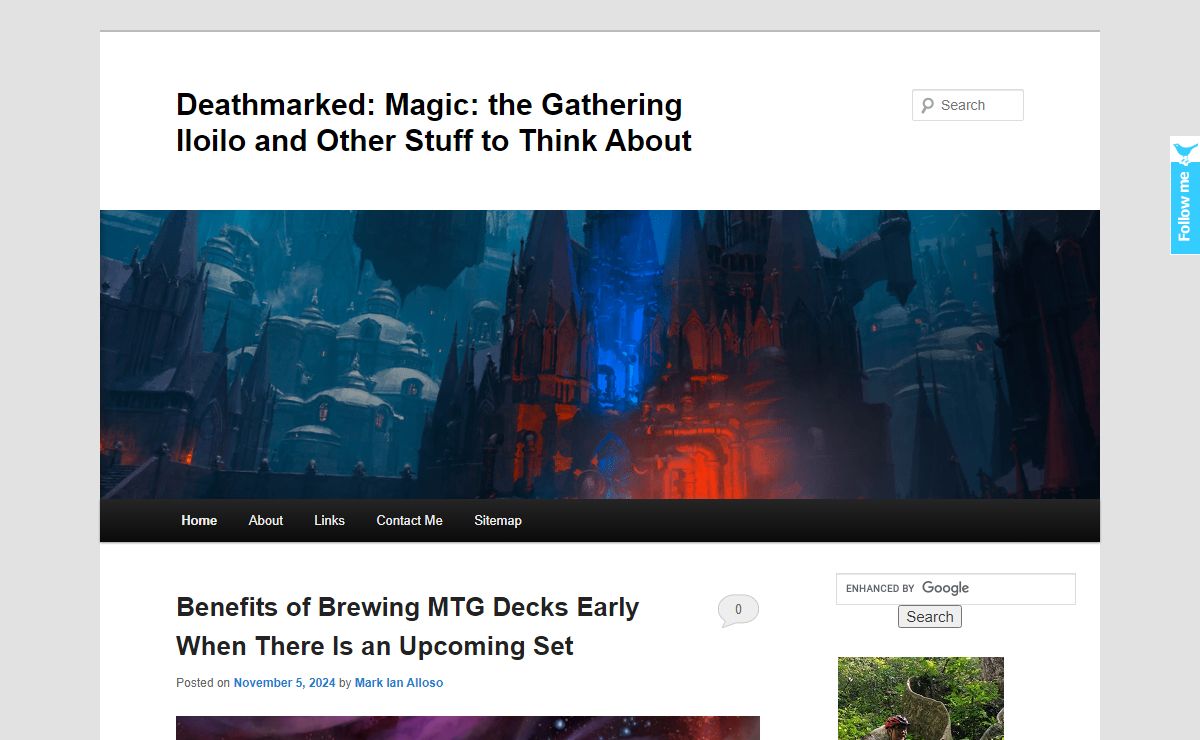This screenshot has width=1200, height=740.
Task: Open the post's featured image
Action: (468, 728)
